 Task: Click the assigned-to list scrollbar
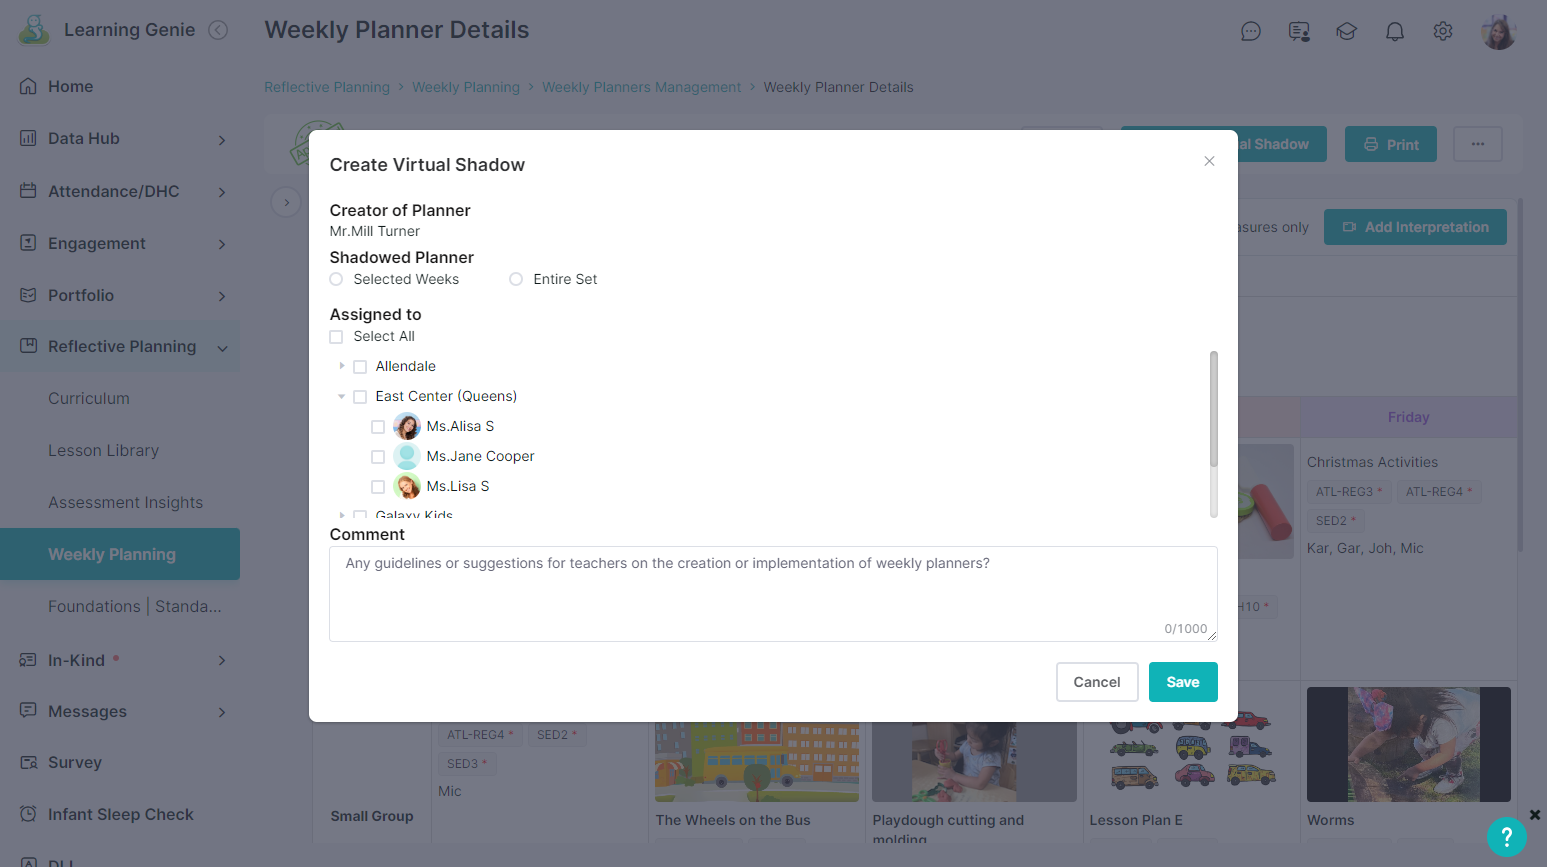click(x=1214, y=409)
